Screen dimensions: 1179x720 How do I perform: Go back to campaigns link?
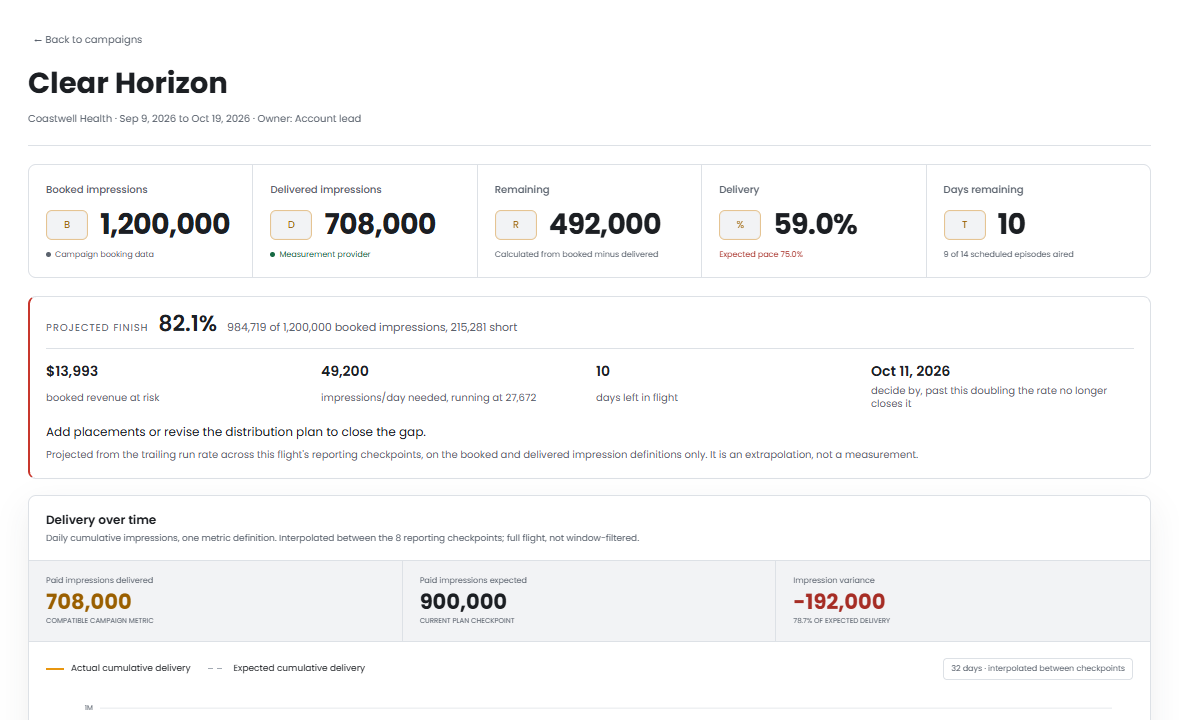pyautogui.click(x=88, y=40)
